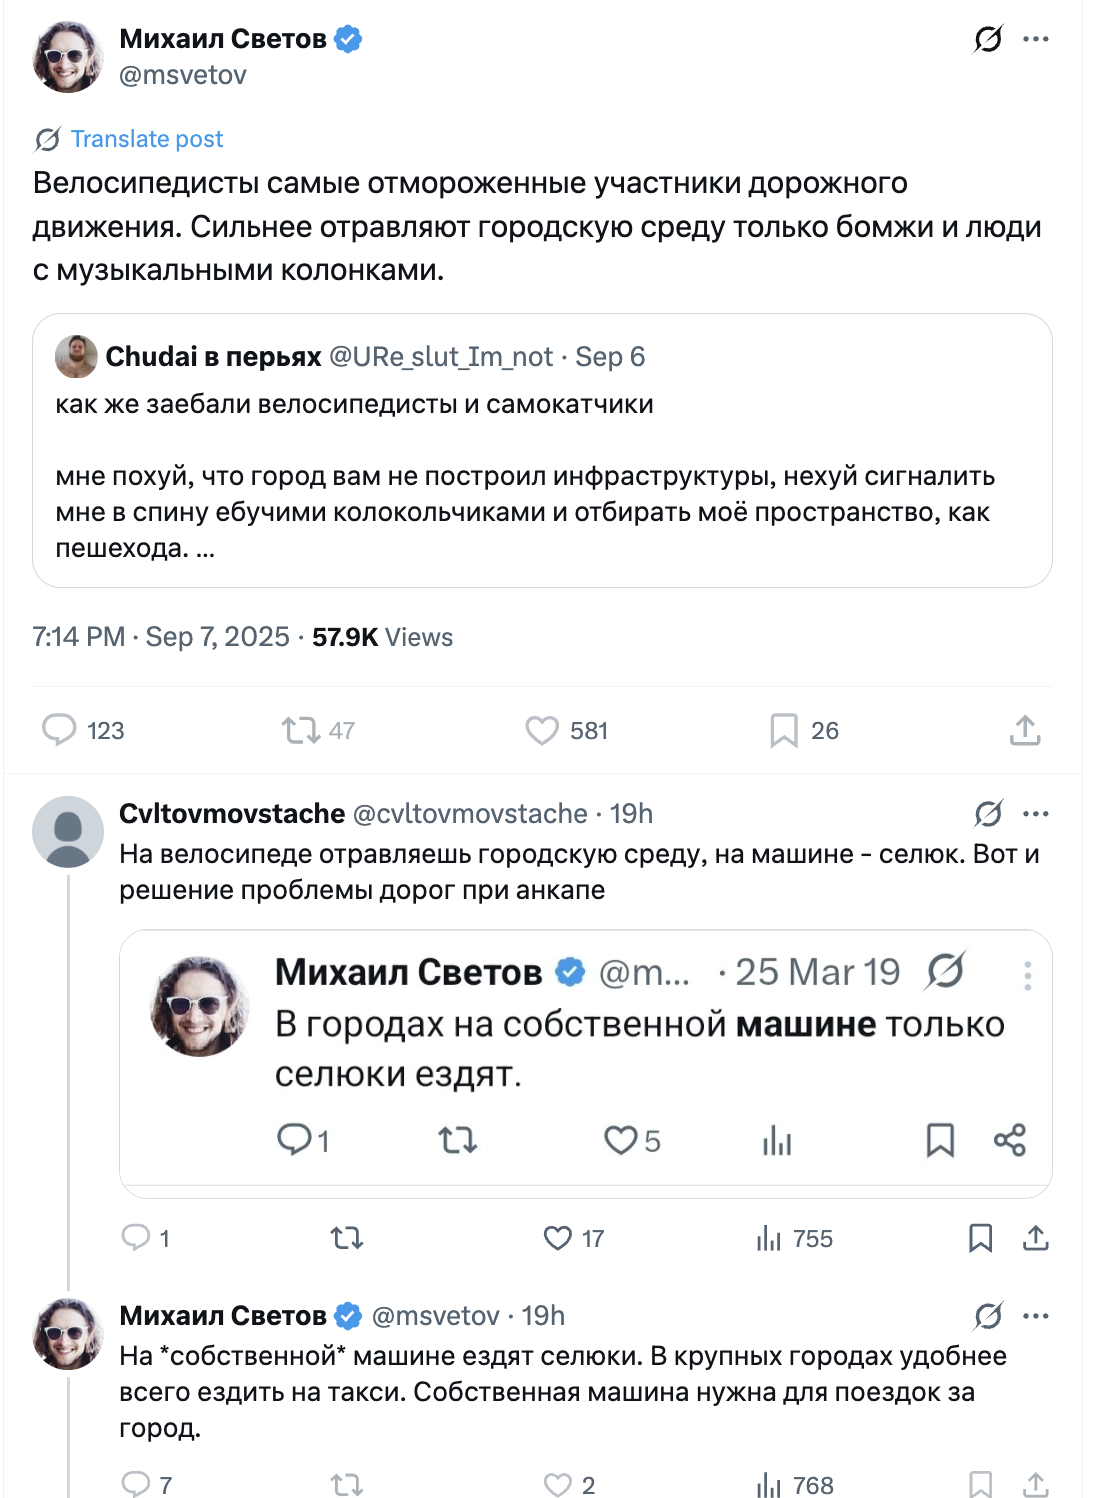Open more options on Cvltovmovstache reply
1106x1498 pixels.
coord(1036,814)
